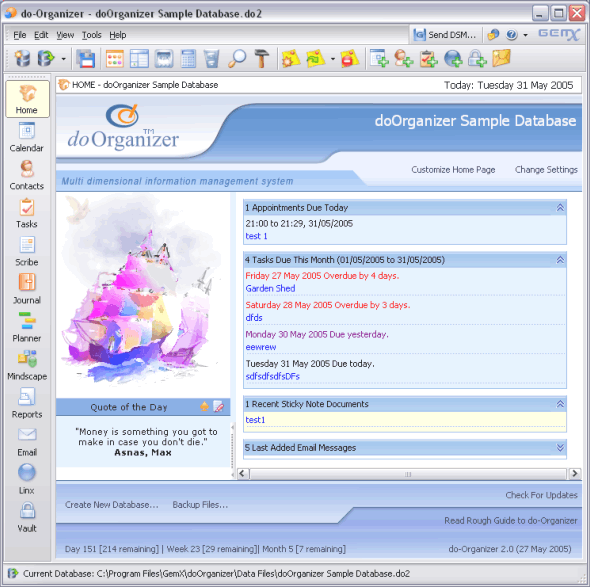Image resolution: width=590 pixels, height=587 pixels.
Task: Click the horizontal scrollbar left arrow
Action: pyautogui.click(x=242, y=474)
